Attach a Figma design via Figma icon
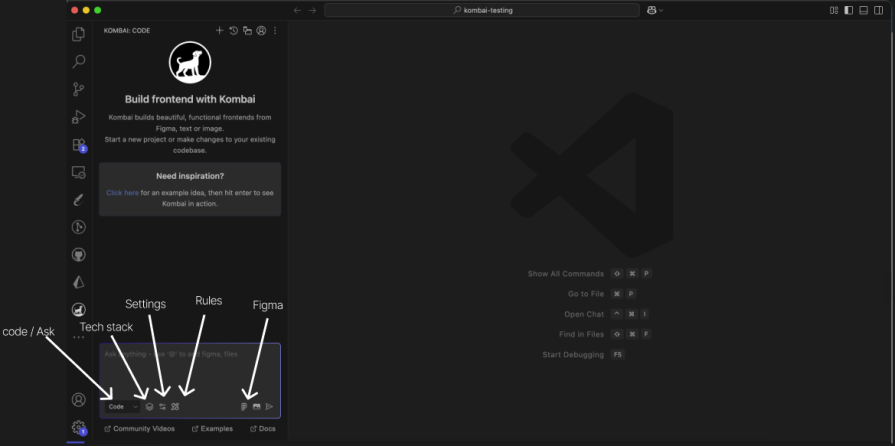The image size is (895, 446). click(x=244, y=407)
